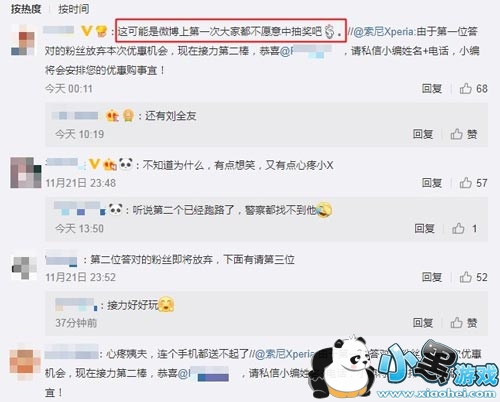Switch to 按热度 sorting tab
Image resolution: width=500 pixels, height=402 pixels.
tap(26, 9)
